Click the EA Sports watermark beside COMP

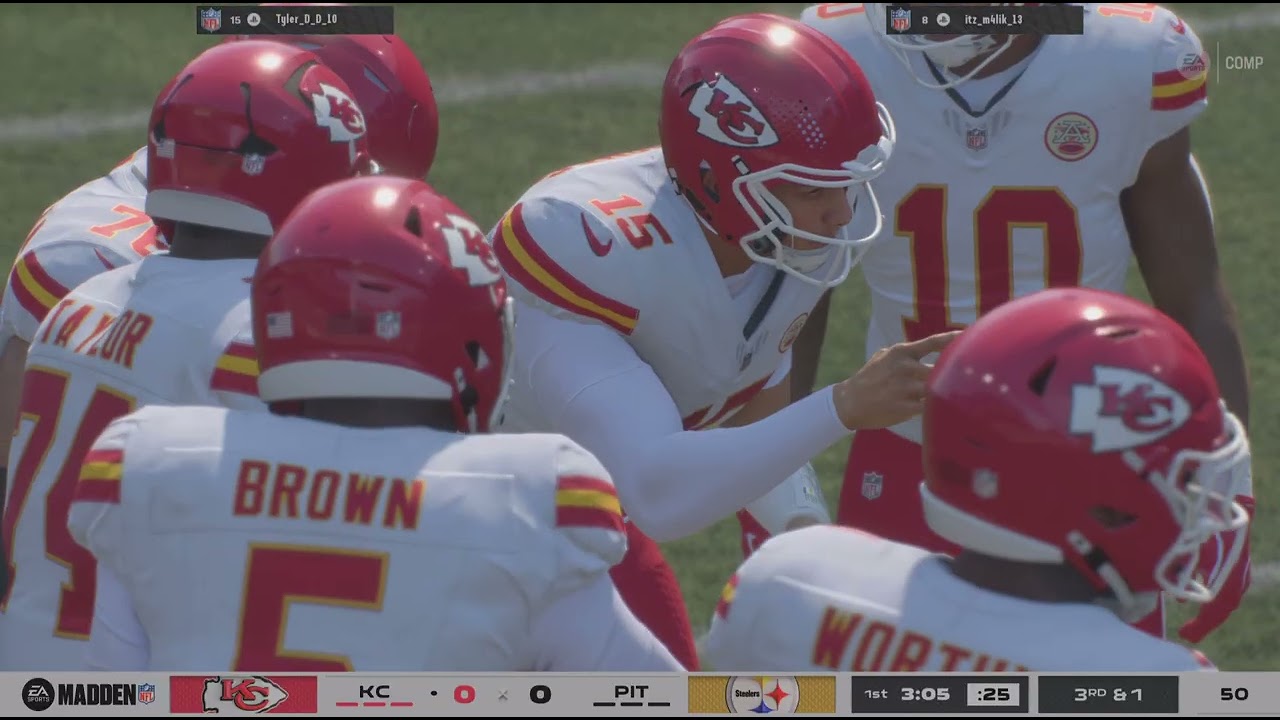pos(1193,63)
